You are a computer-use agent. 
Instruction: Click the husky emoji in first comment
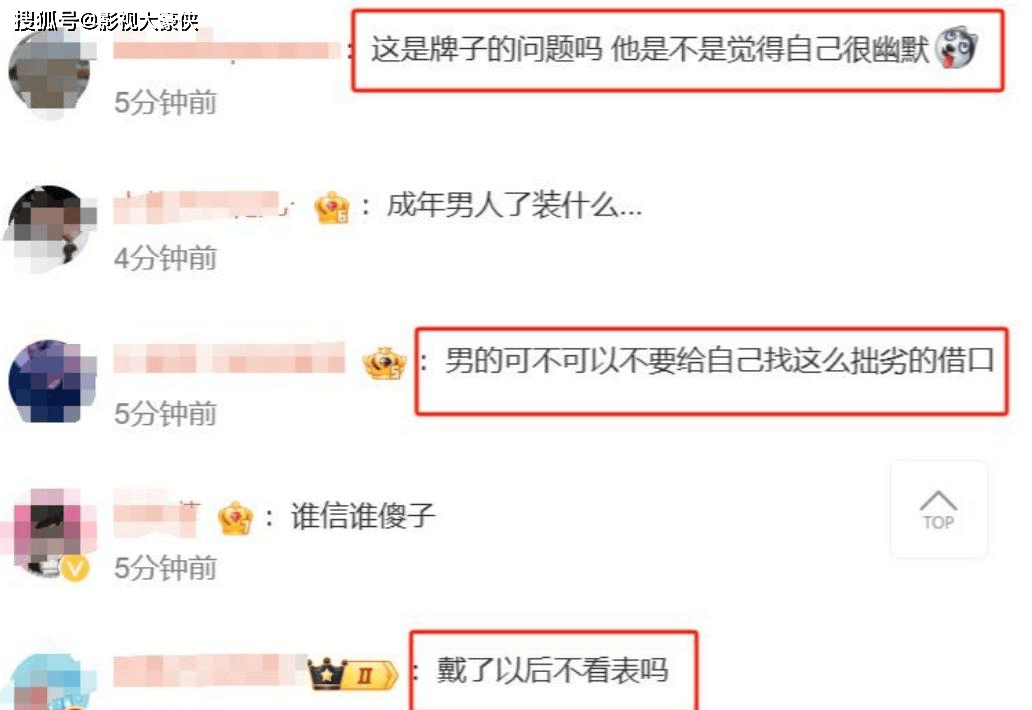tap(956, 48)
